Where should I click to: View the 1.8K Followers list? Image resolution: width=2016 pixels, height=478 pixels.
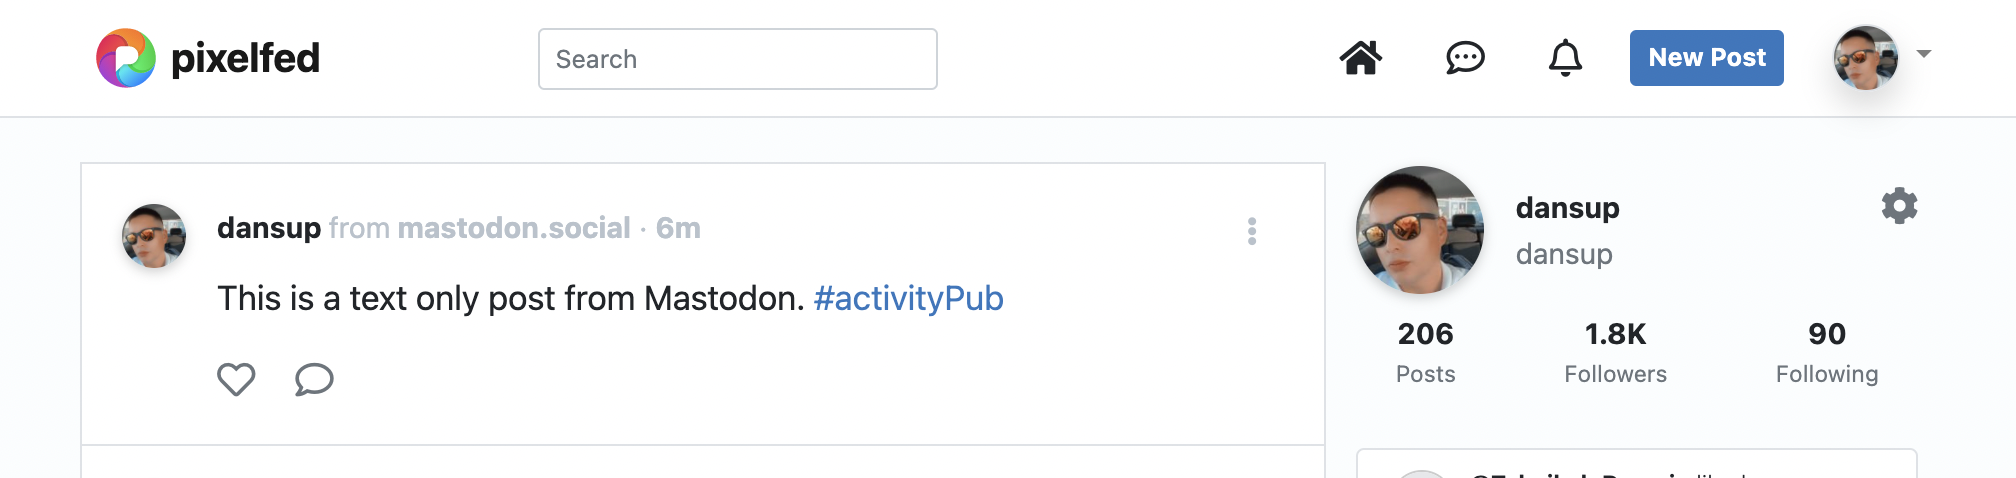pos(1615,352)
